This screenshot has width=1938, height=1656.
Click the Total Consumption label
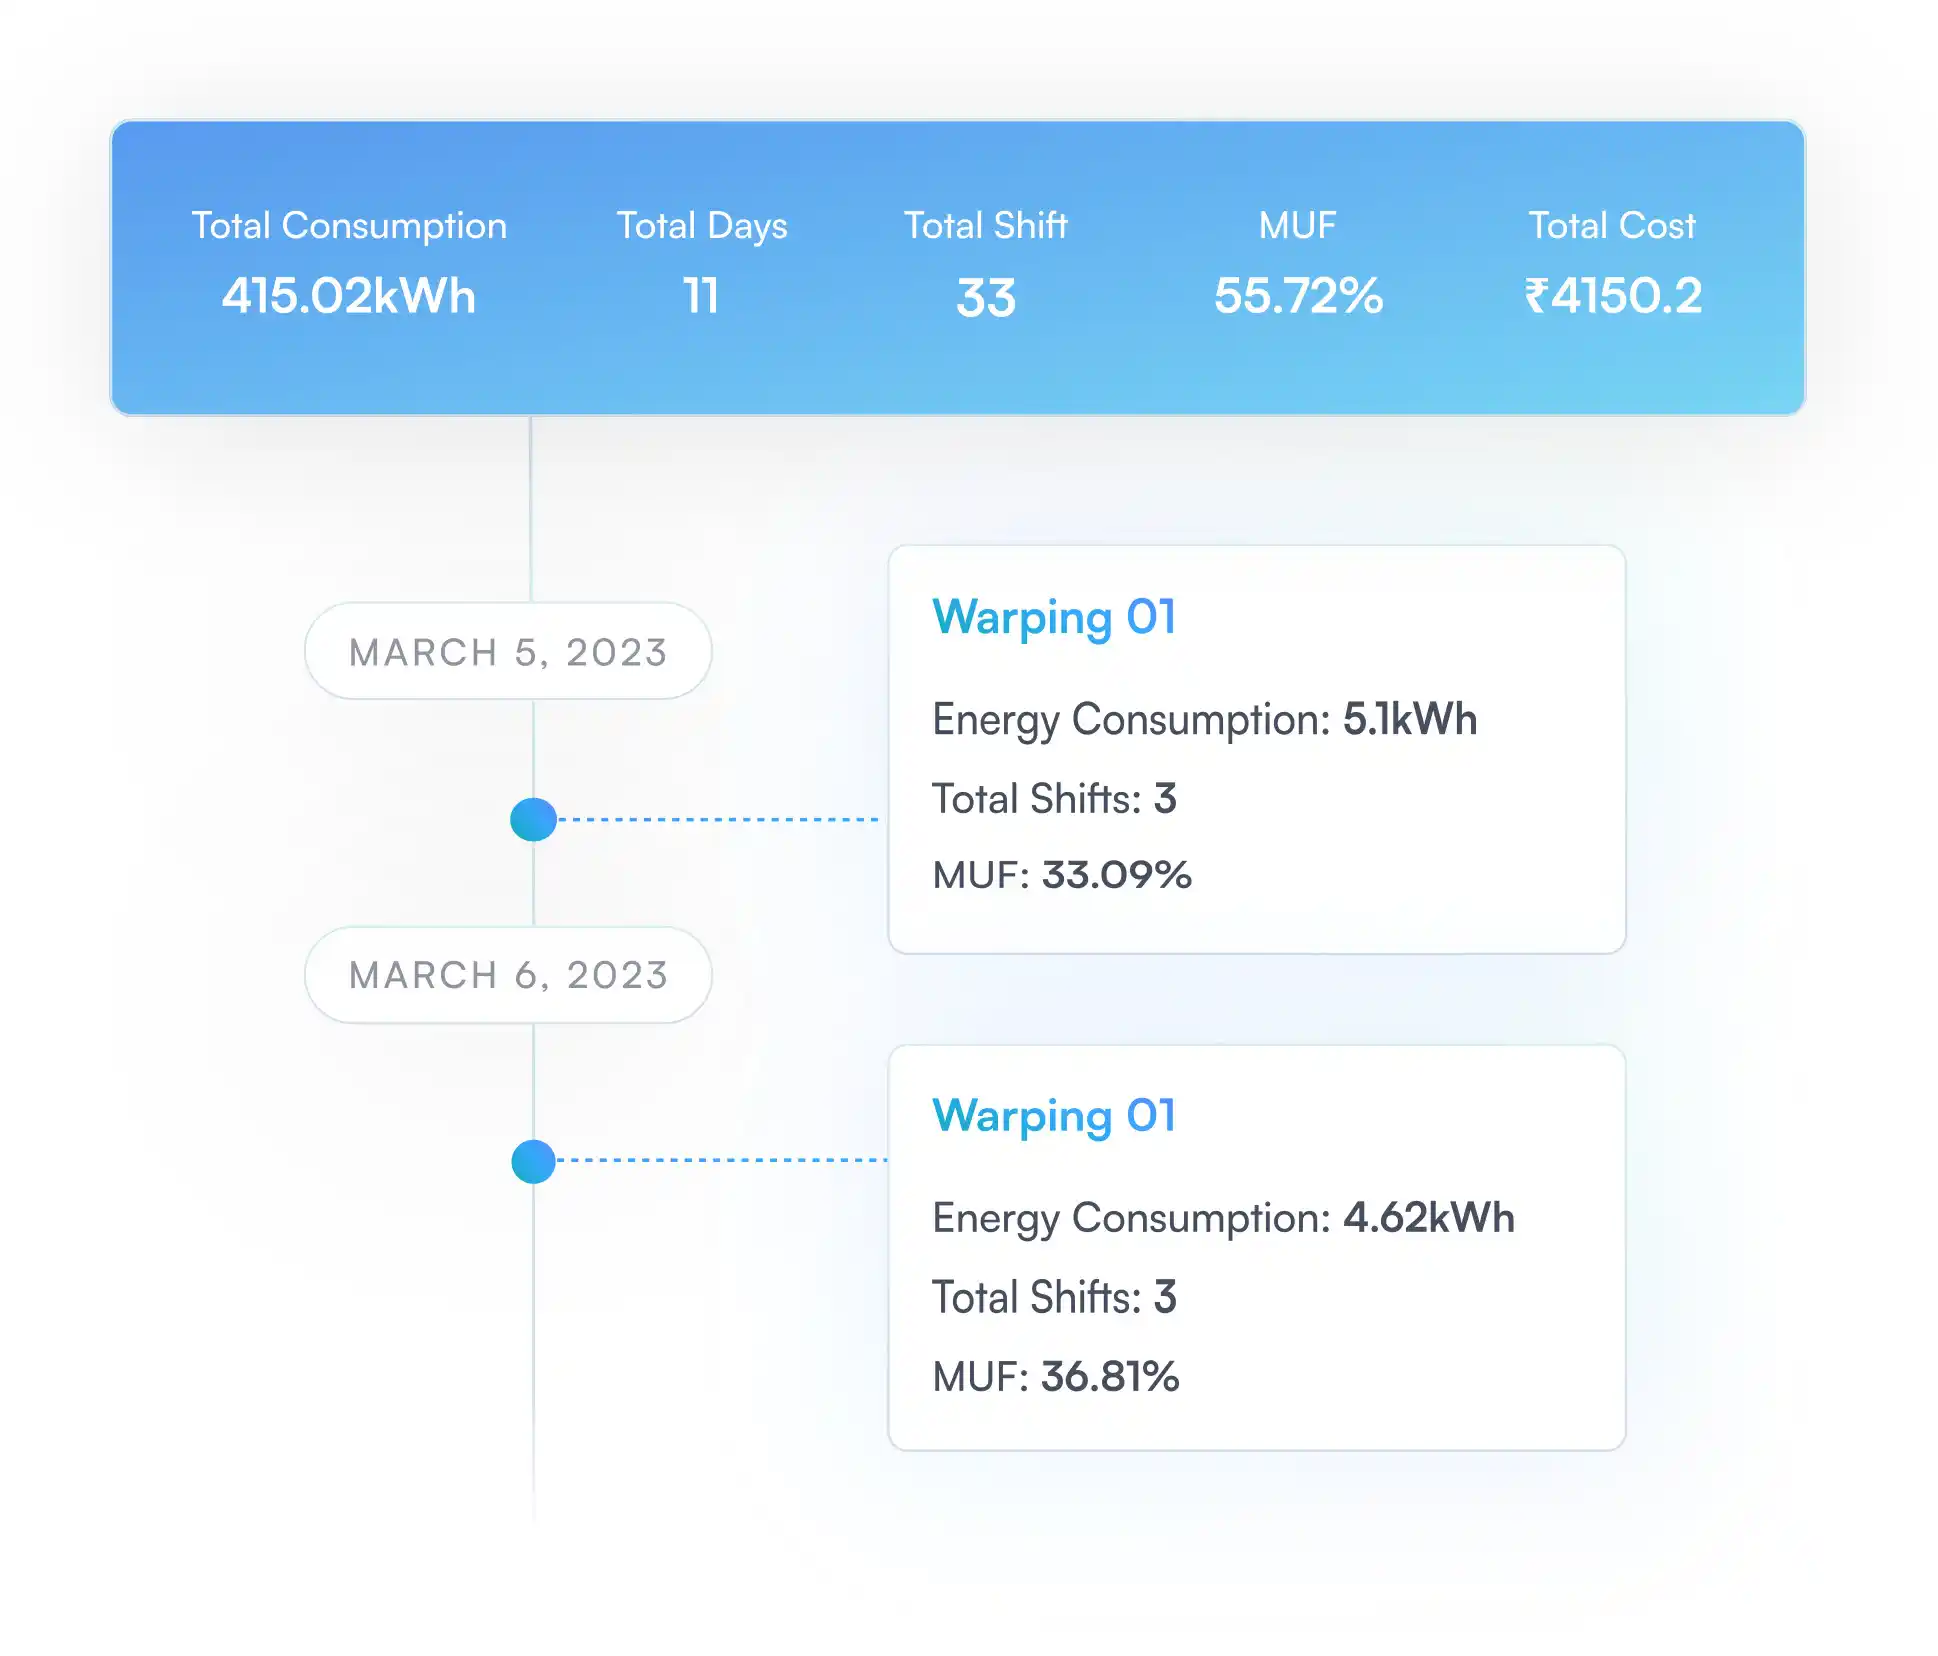coord(349,226)
